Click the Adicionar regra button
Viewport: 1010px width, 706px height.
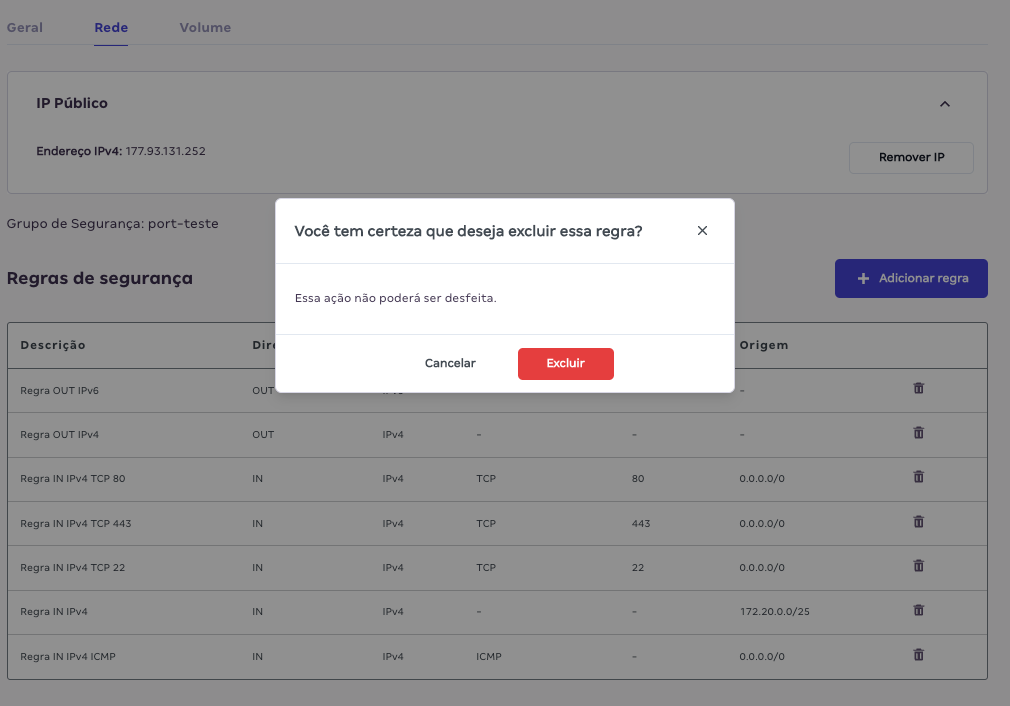pos(911,279)
